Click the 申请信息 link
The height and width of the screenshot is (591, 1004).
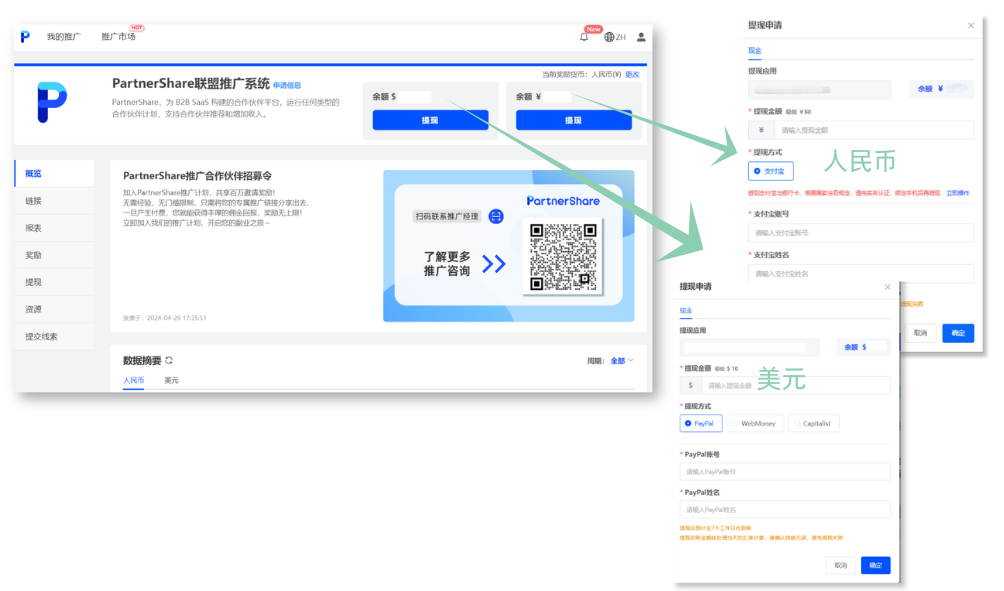point(286,84)
